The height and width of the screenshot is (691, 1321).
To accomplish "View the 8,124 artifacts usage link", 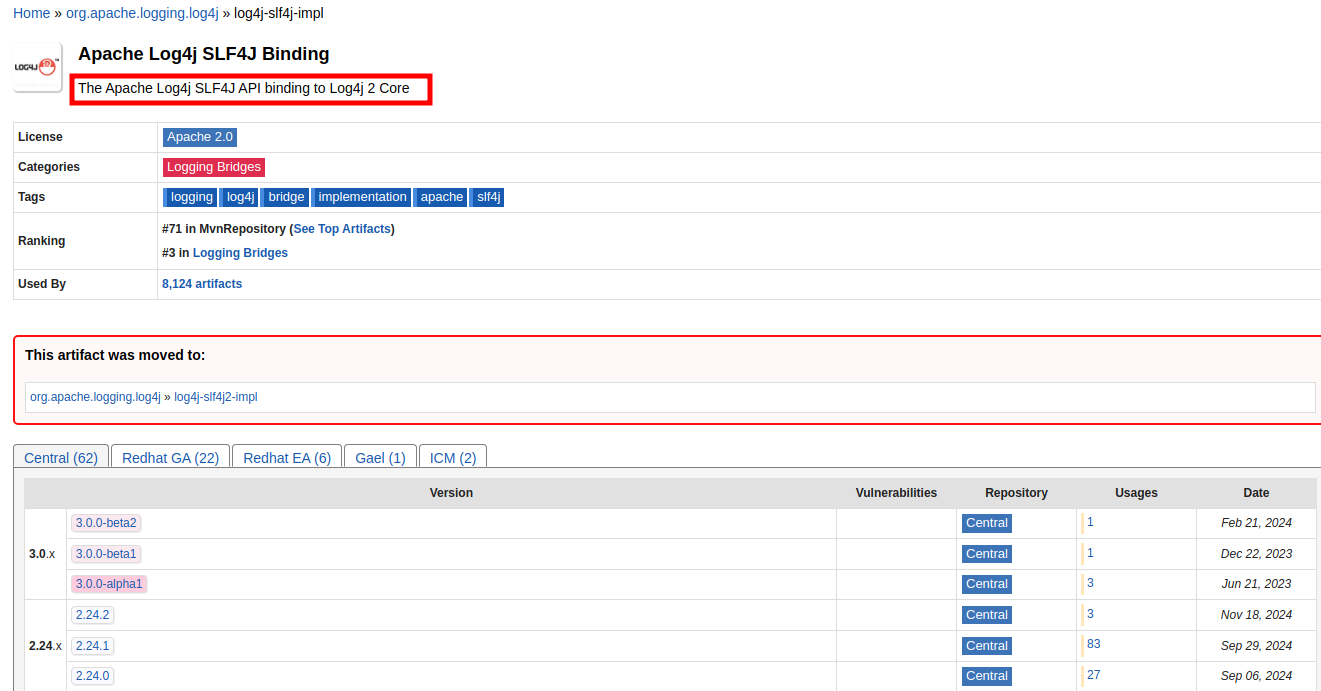I will coord(202,284).
